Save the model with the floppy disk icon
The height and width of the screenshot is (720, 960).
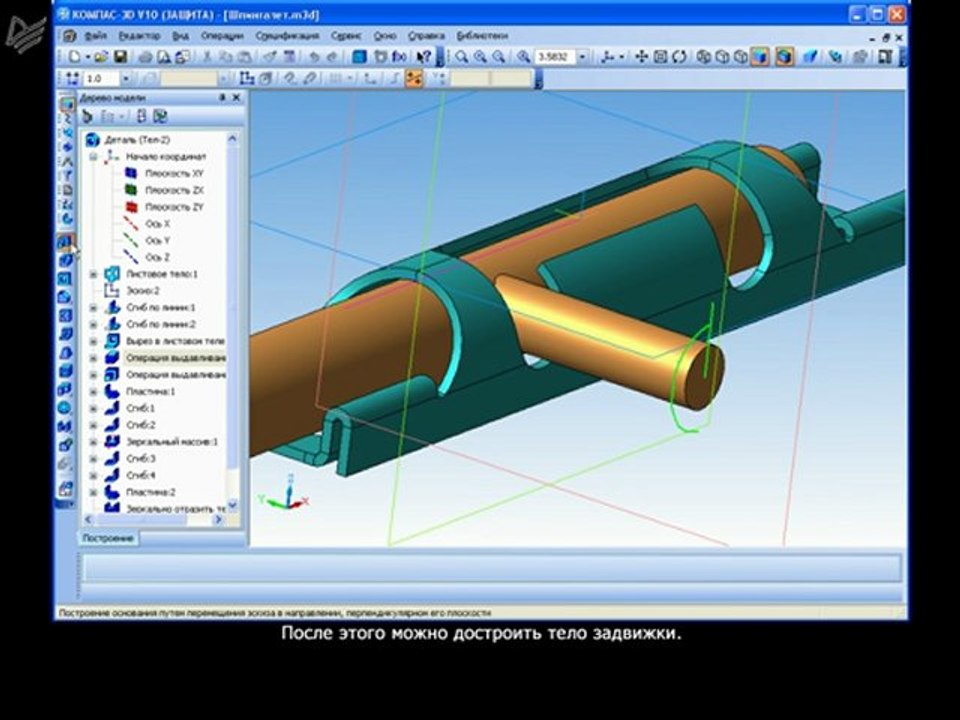click(x=121, y=57)
